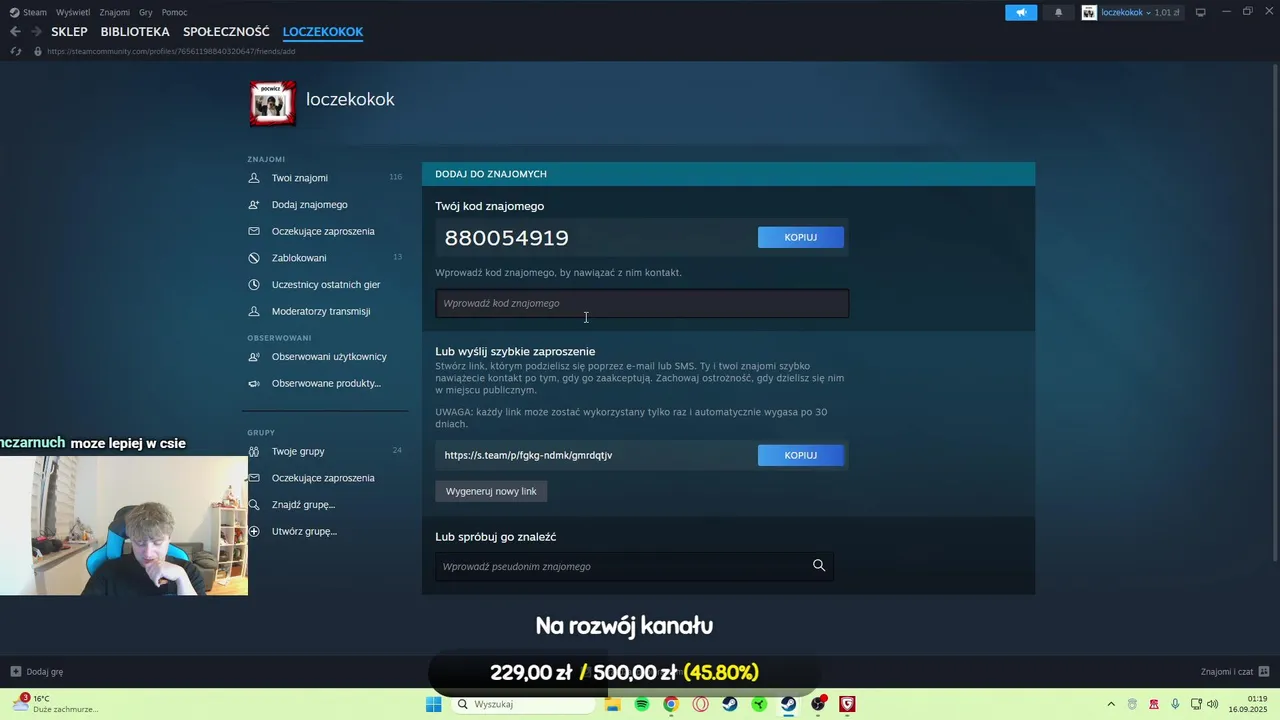Open the Wyświetl menu
Viewport: 1280px width, 720px height.
[73, 12]
